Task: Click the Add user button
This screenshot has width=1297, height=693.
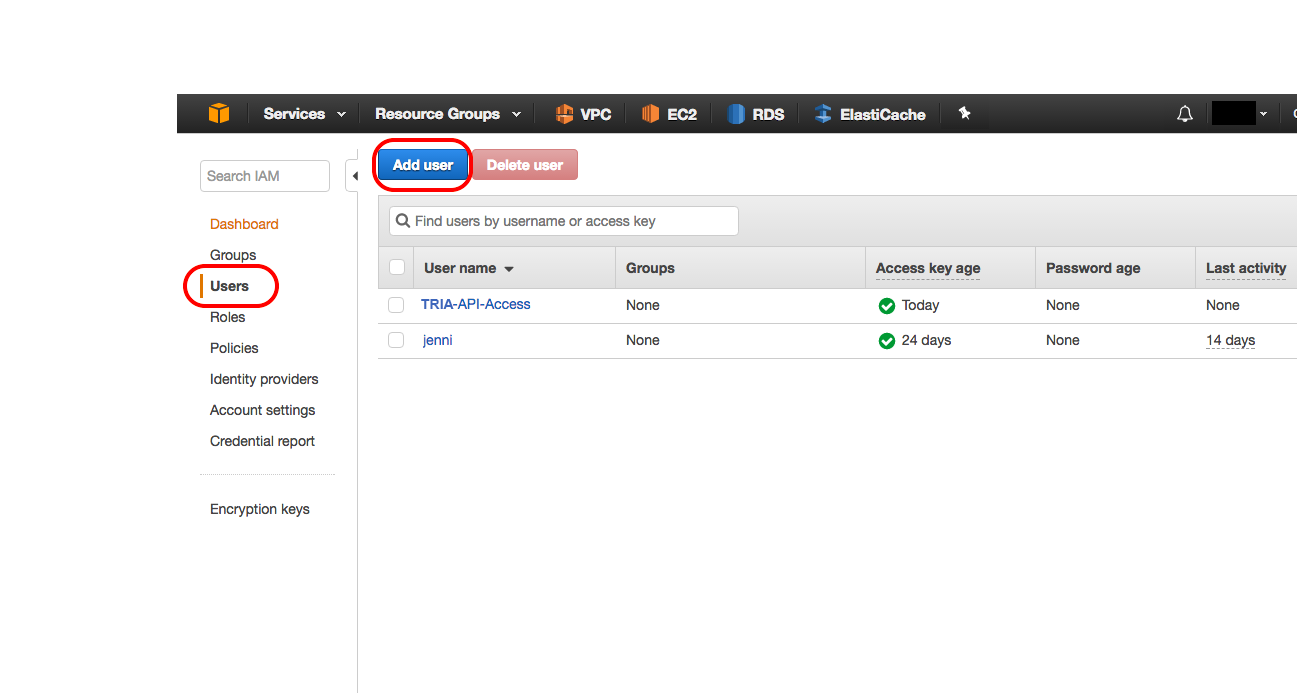Action: pyautogui.click(x=423, y=165)
